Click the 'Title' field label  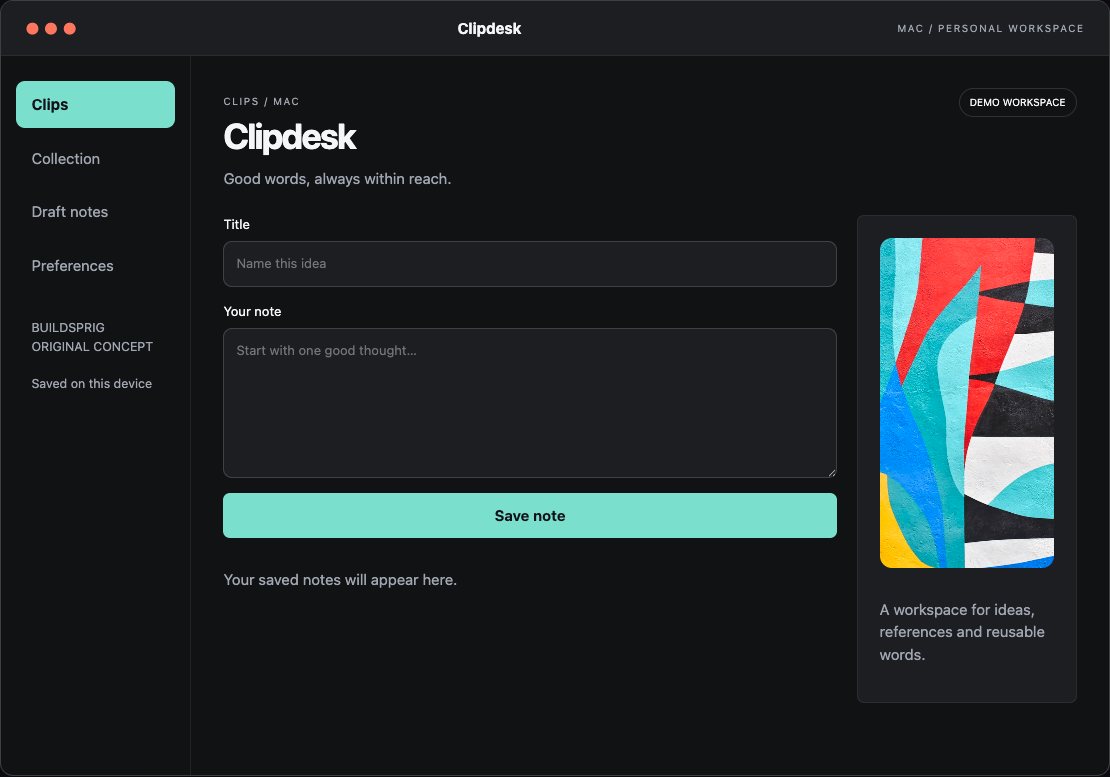pos(236,224)
